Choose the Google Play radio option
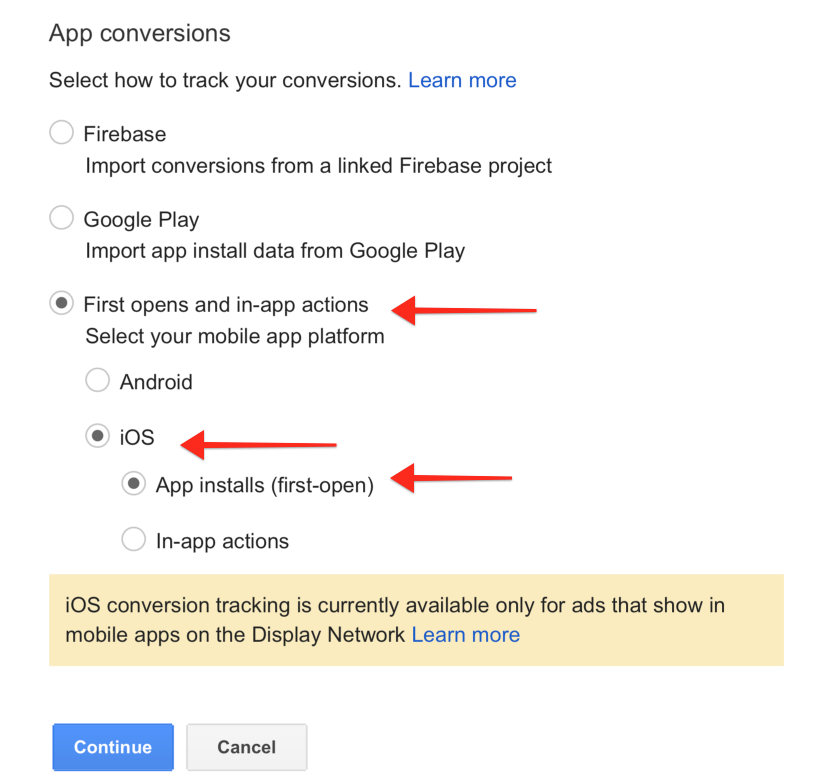This screenshot has width=830, height=782. [61, 218]
